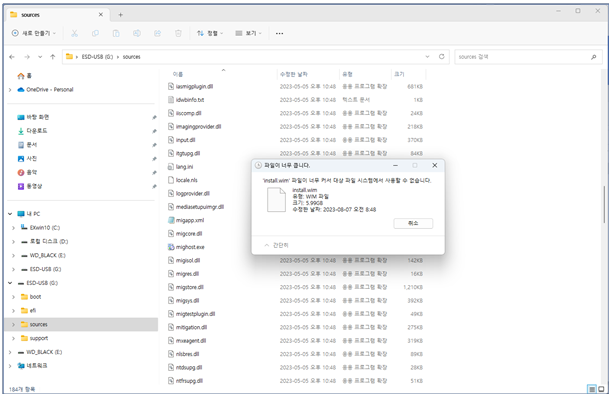Click the Share icon in toolbar
612x396 pixels.
[157, 34]
